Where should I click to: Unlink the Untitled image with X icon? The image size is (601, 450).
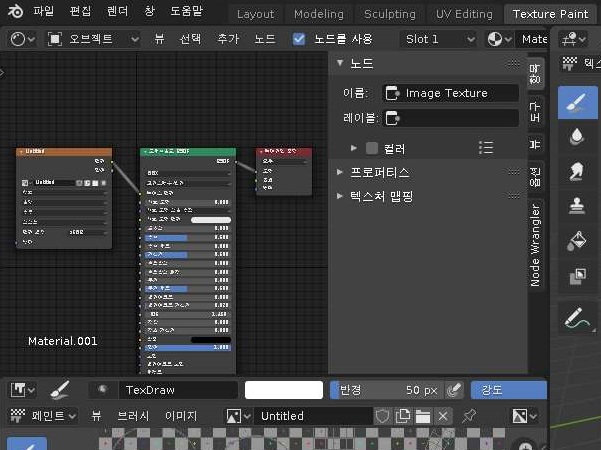point(443,416)
